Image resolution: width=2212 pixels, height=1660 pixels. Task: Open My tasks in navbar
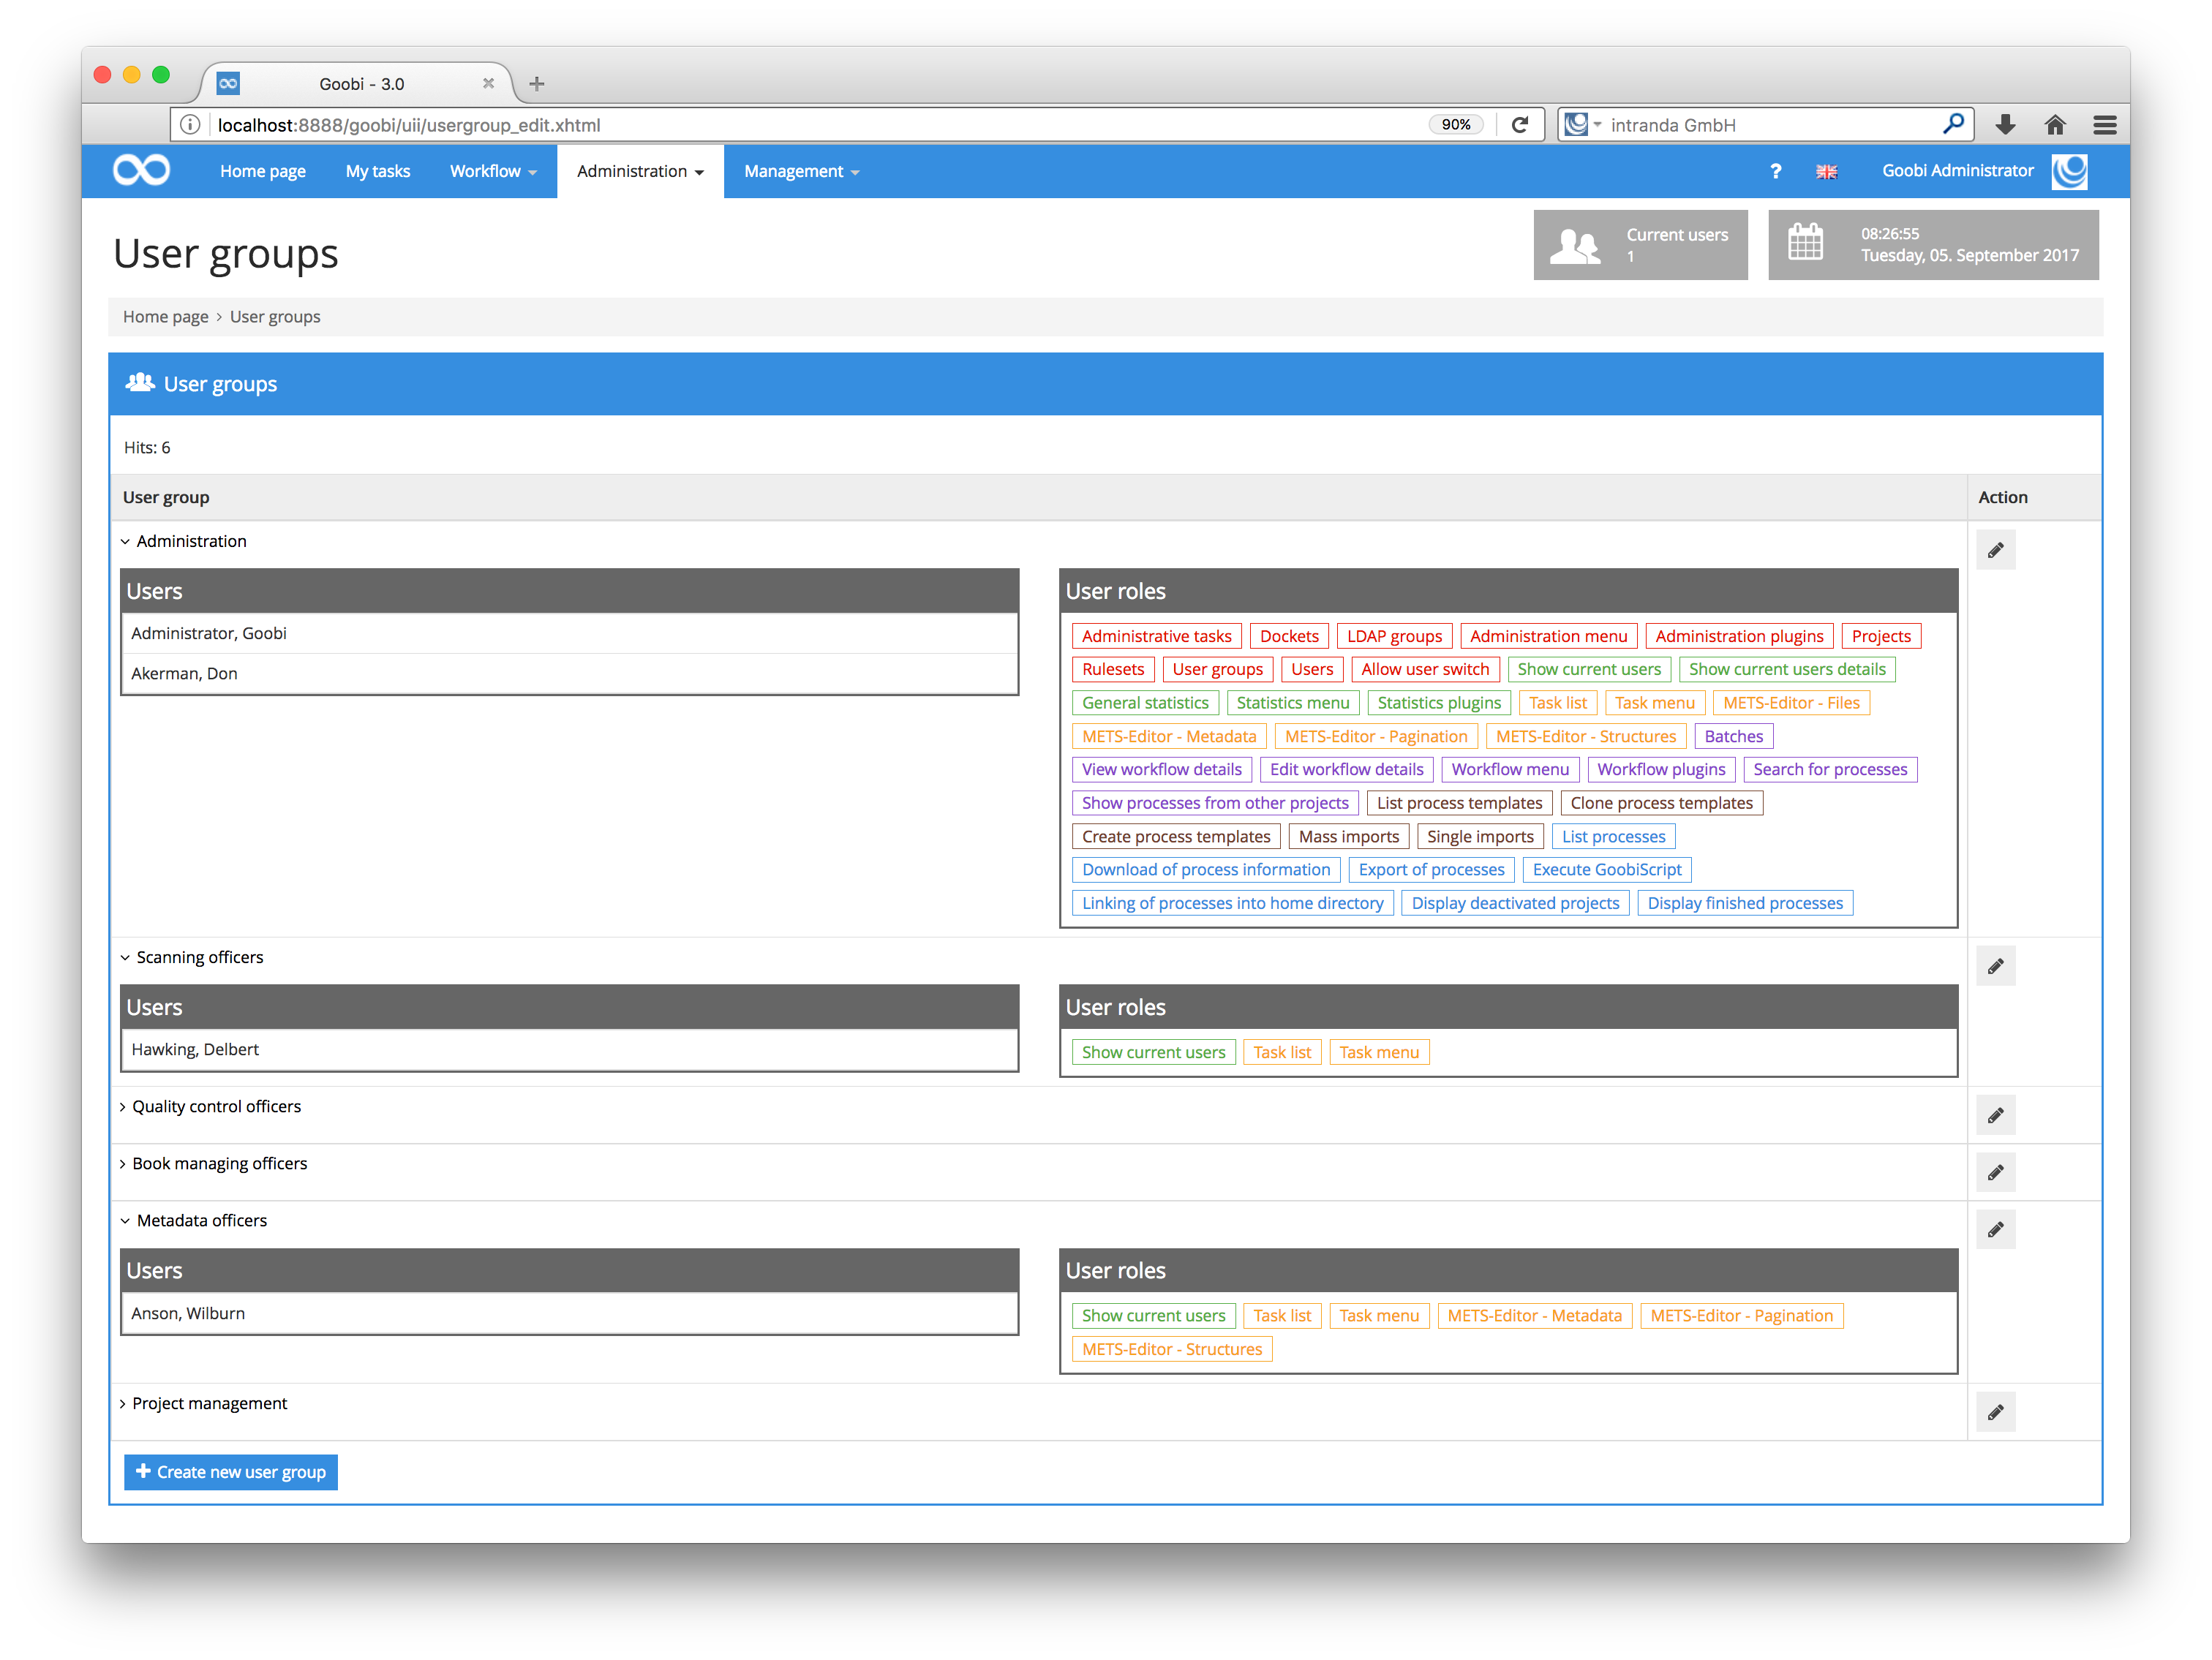pos(378,171)
